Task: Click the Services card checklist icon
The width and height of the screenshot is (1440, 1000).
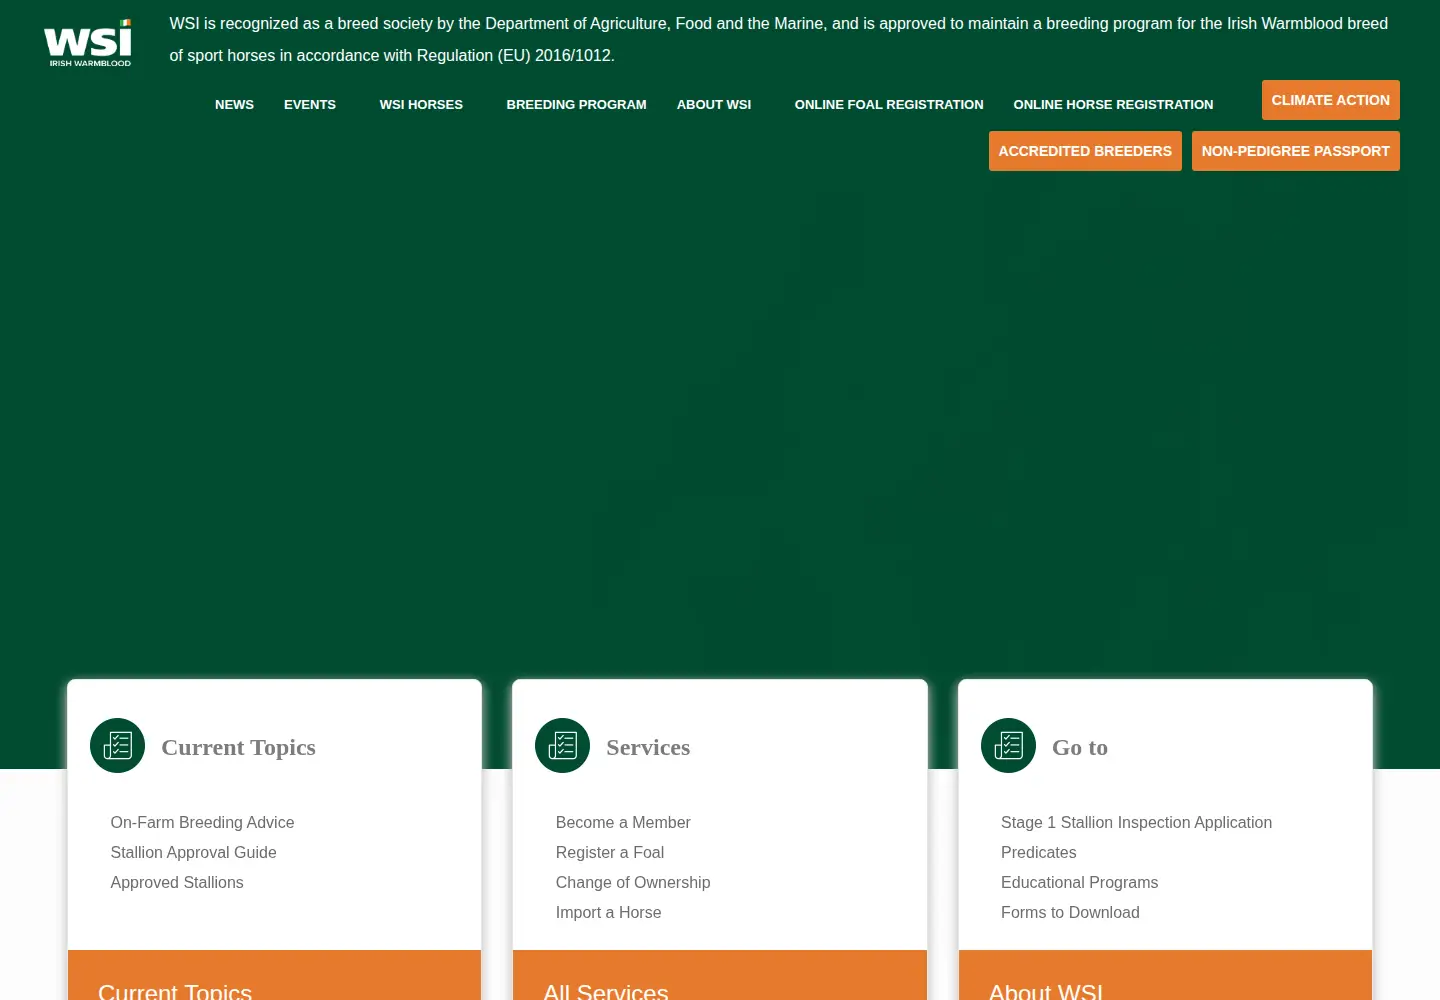Action: [562, 746]
